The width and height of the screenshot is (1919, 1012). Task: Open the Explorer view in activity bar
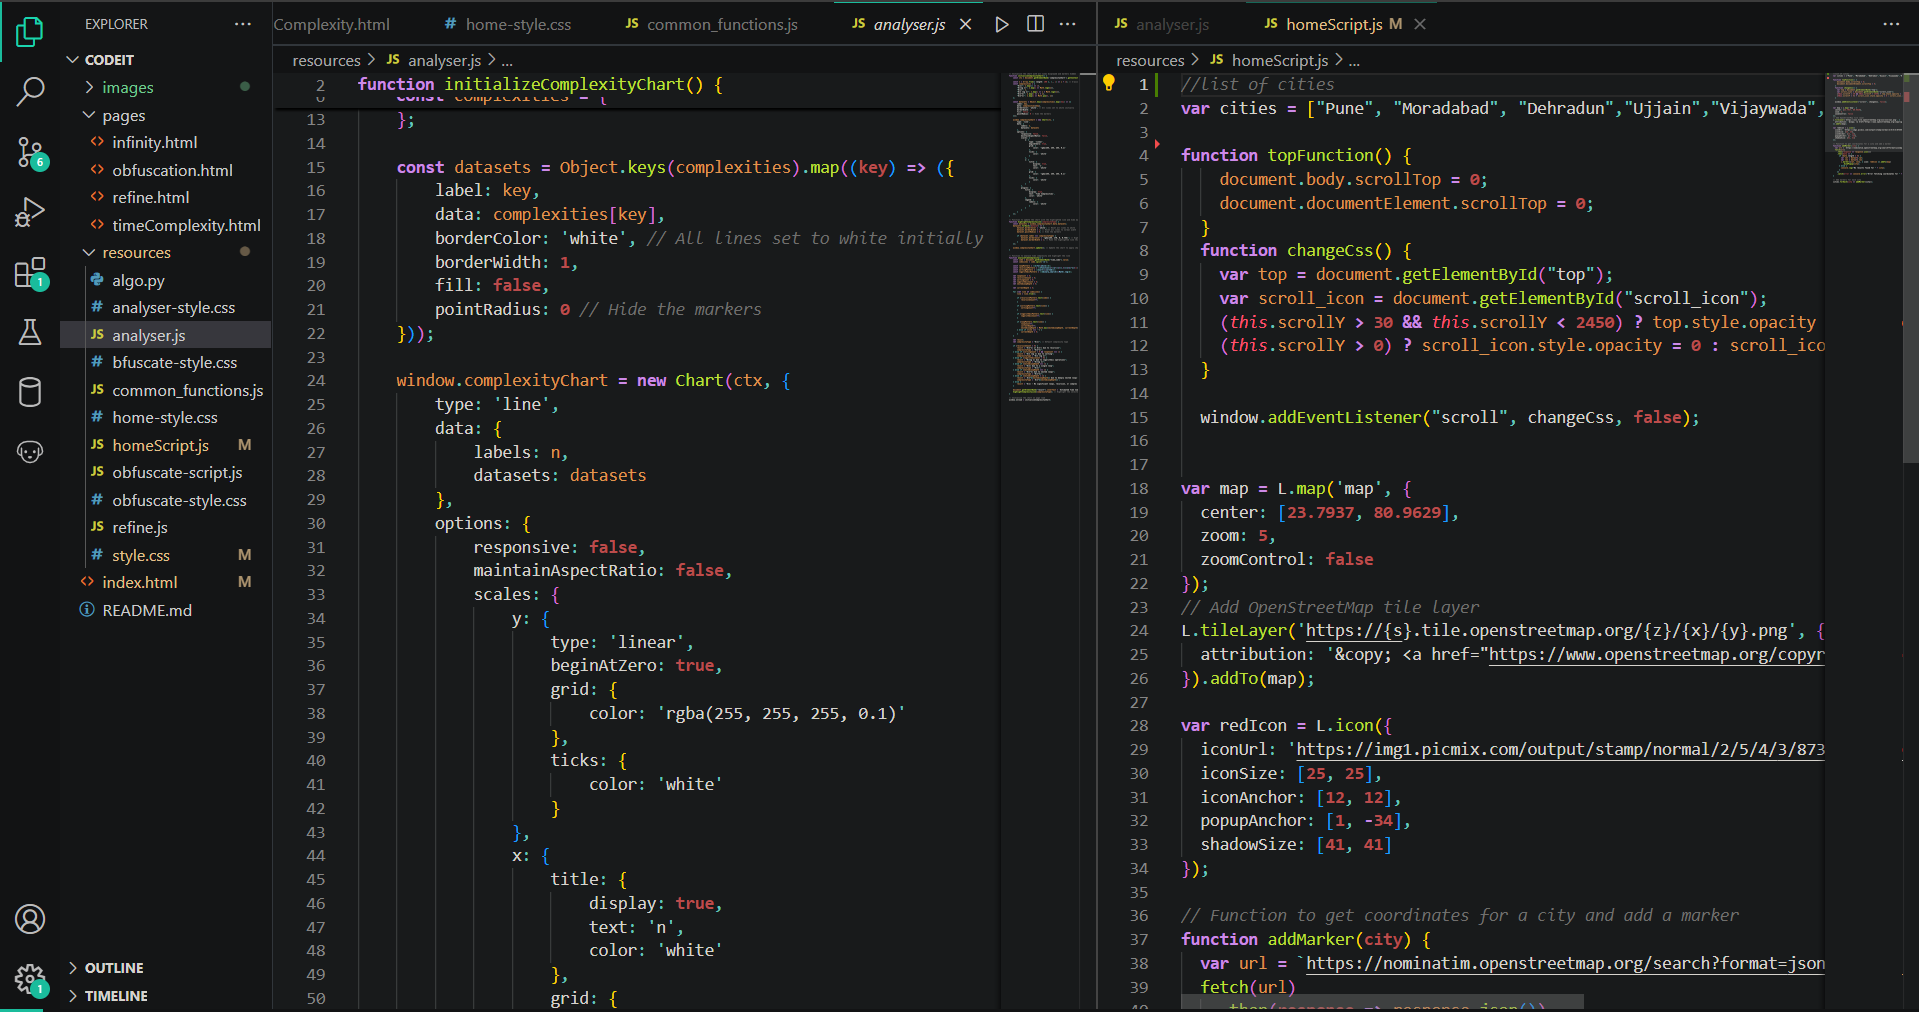pyautogui.click(x=30, y=32)
